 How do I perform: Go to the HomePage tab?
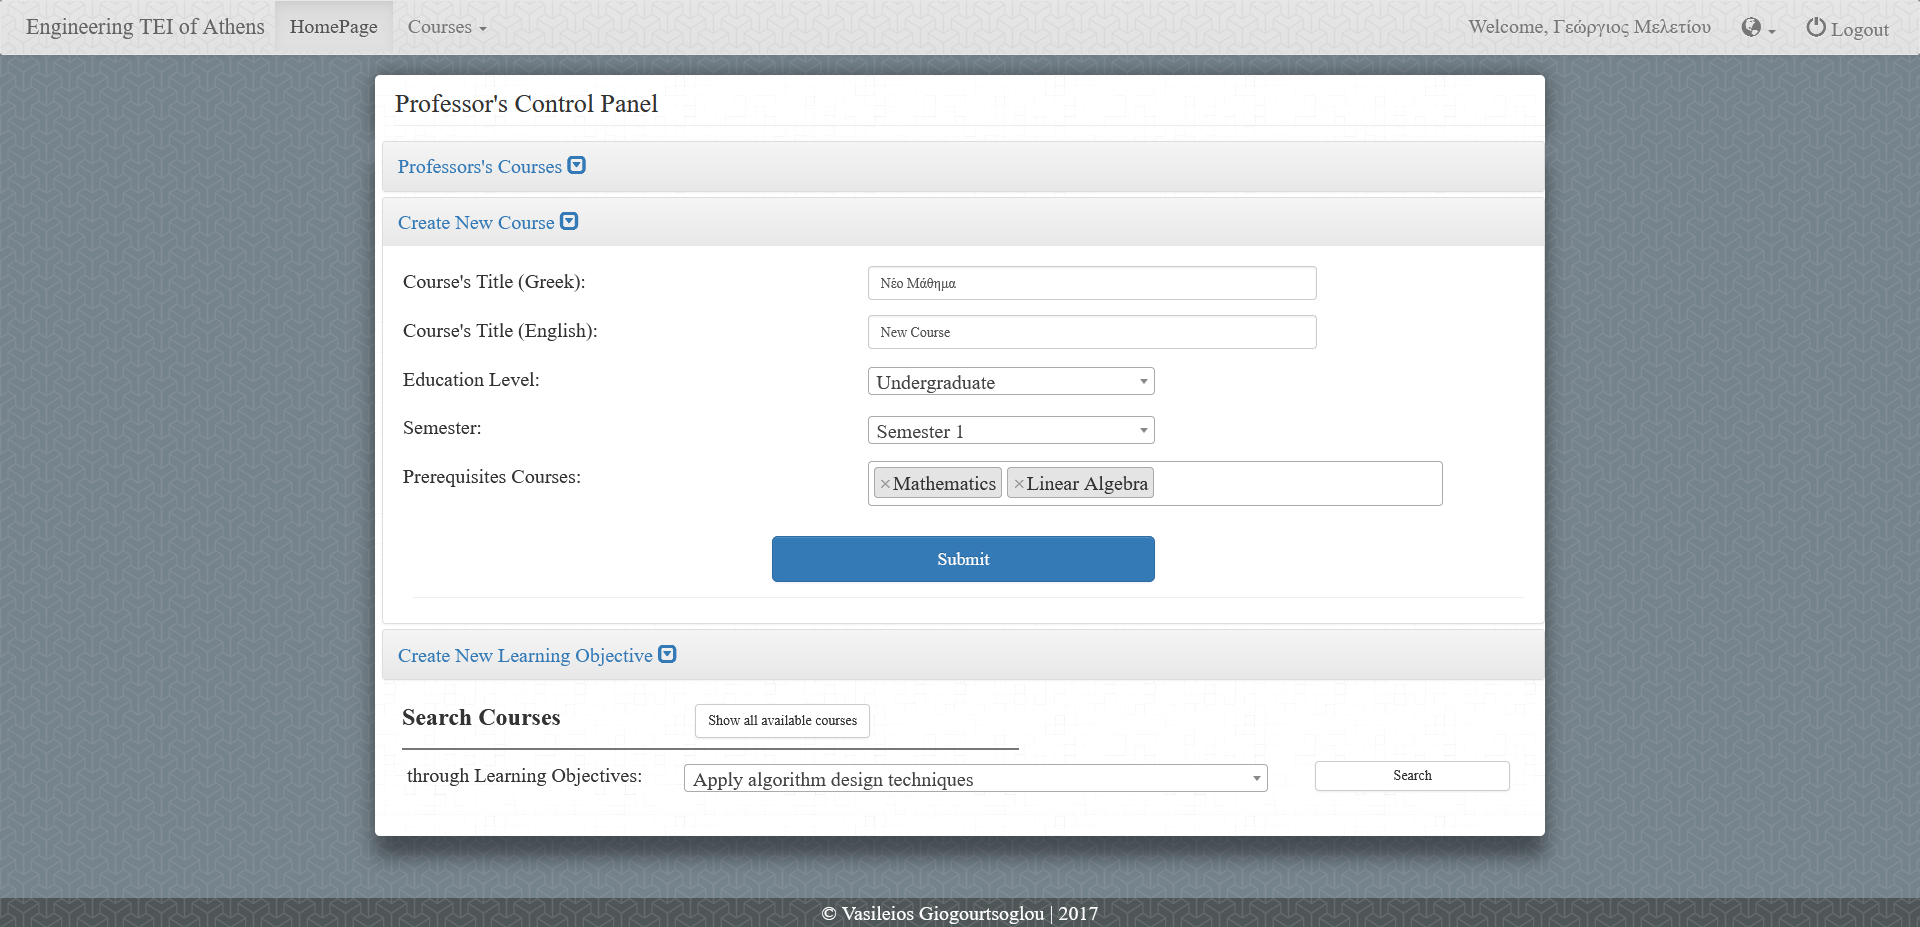pyautogui.click(x=334, y=27)
